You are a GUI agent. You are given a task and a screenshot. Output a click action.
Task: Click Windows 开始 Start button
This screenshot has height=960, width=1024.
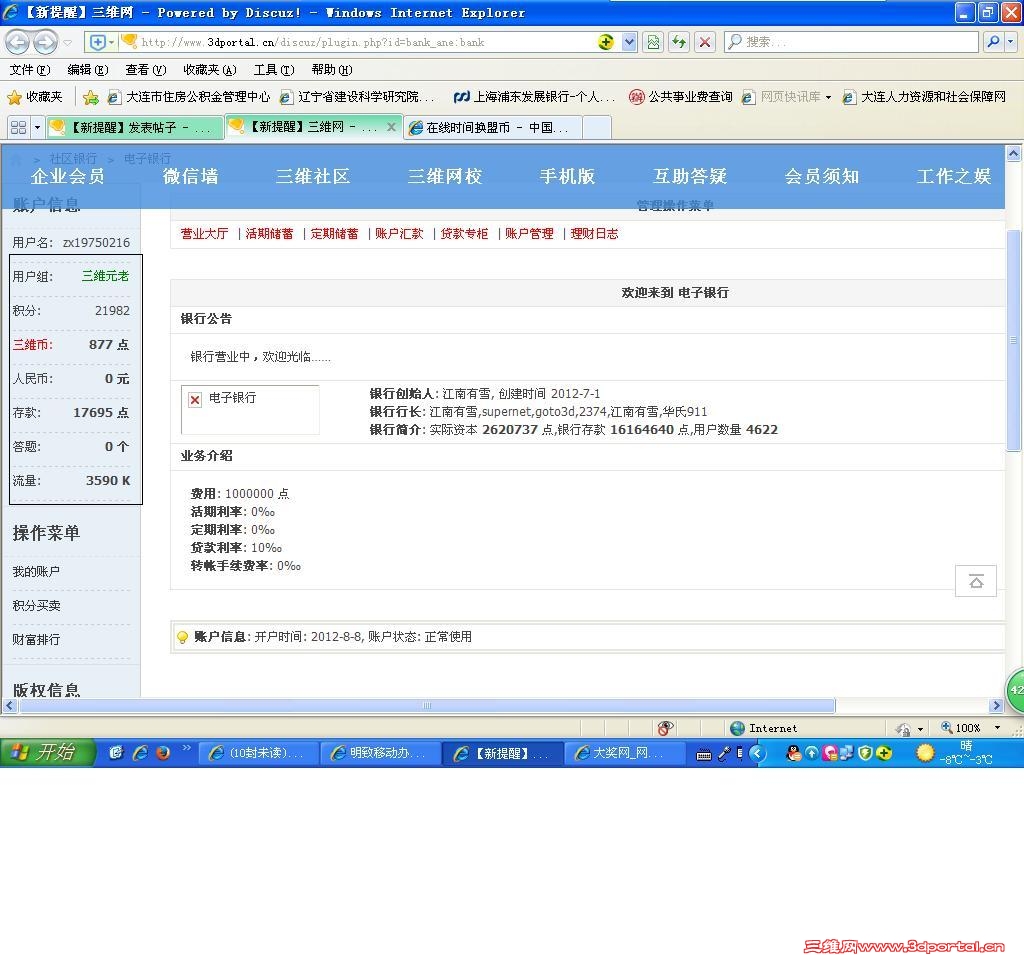47,753
